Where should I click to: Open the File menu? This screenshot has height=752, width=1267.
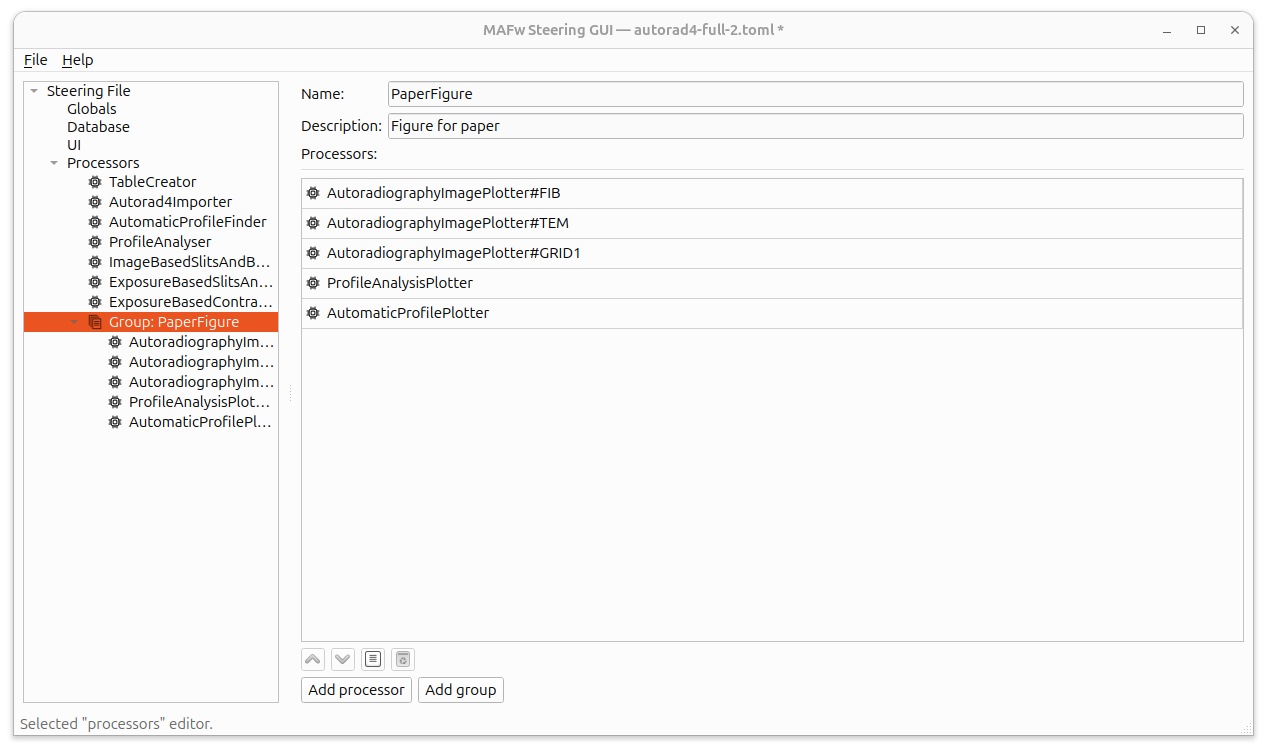click(35, 60)
